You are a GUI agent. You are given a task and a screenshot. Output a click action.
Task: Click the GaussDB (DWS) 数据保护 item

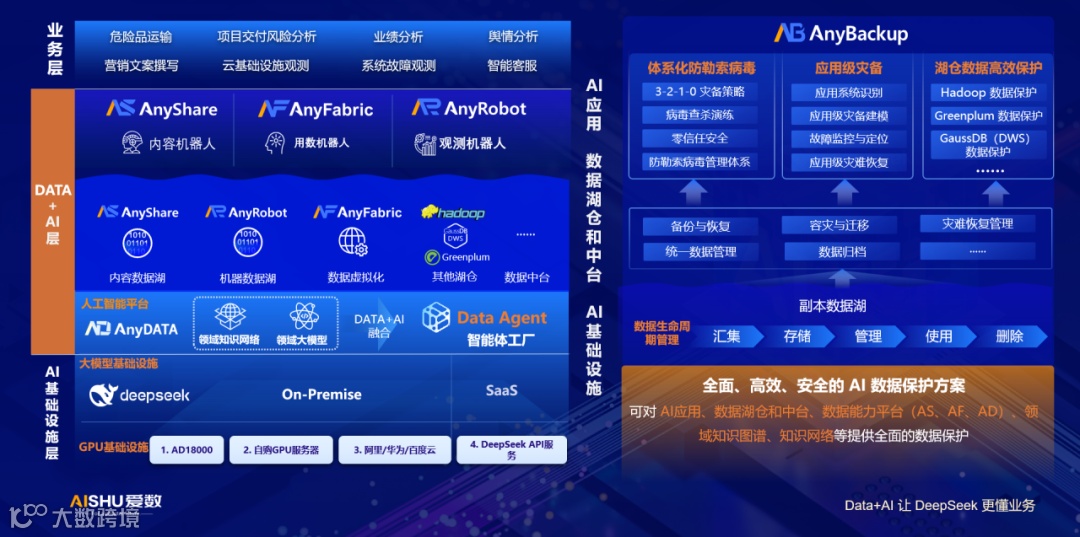(988, 145)
